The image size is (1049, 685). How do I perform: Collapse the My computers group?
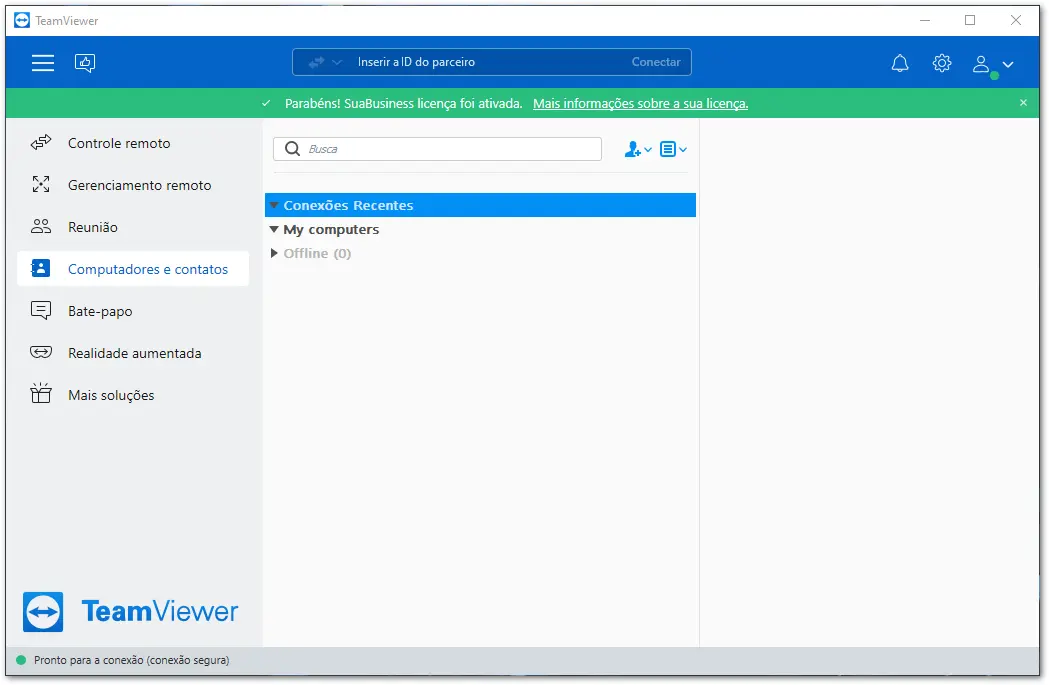[x=274, y=229]
